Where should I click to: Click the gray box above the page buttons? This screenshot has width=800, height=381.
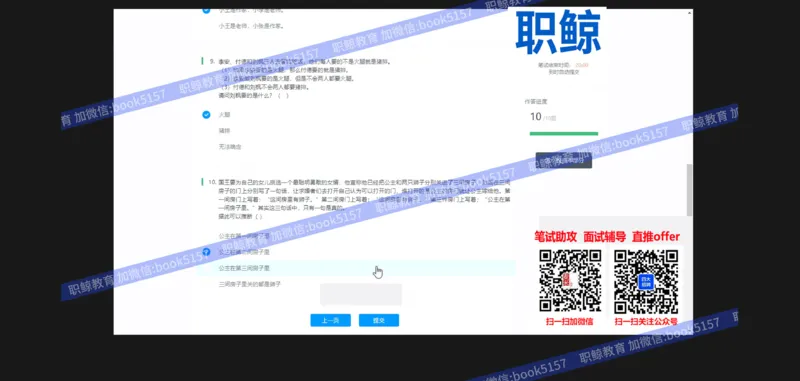361,295
